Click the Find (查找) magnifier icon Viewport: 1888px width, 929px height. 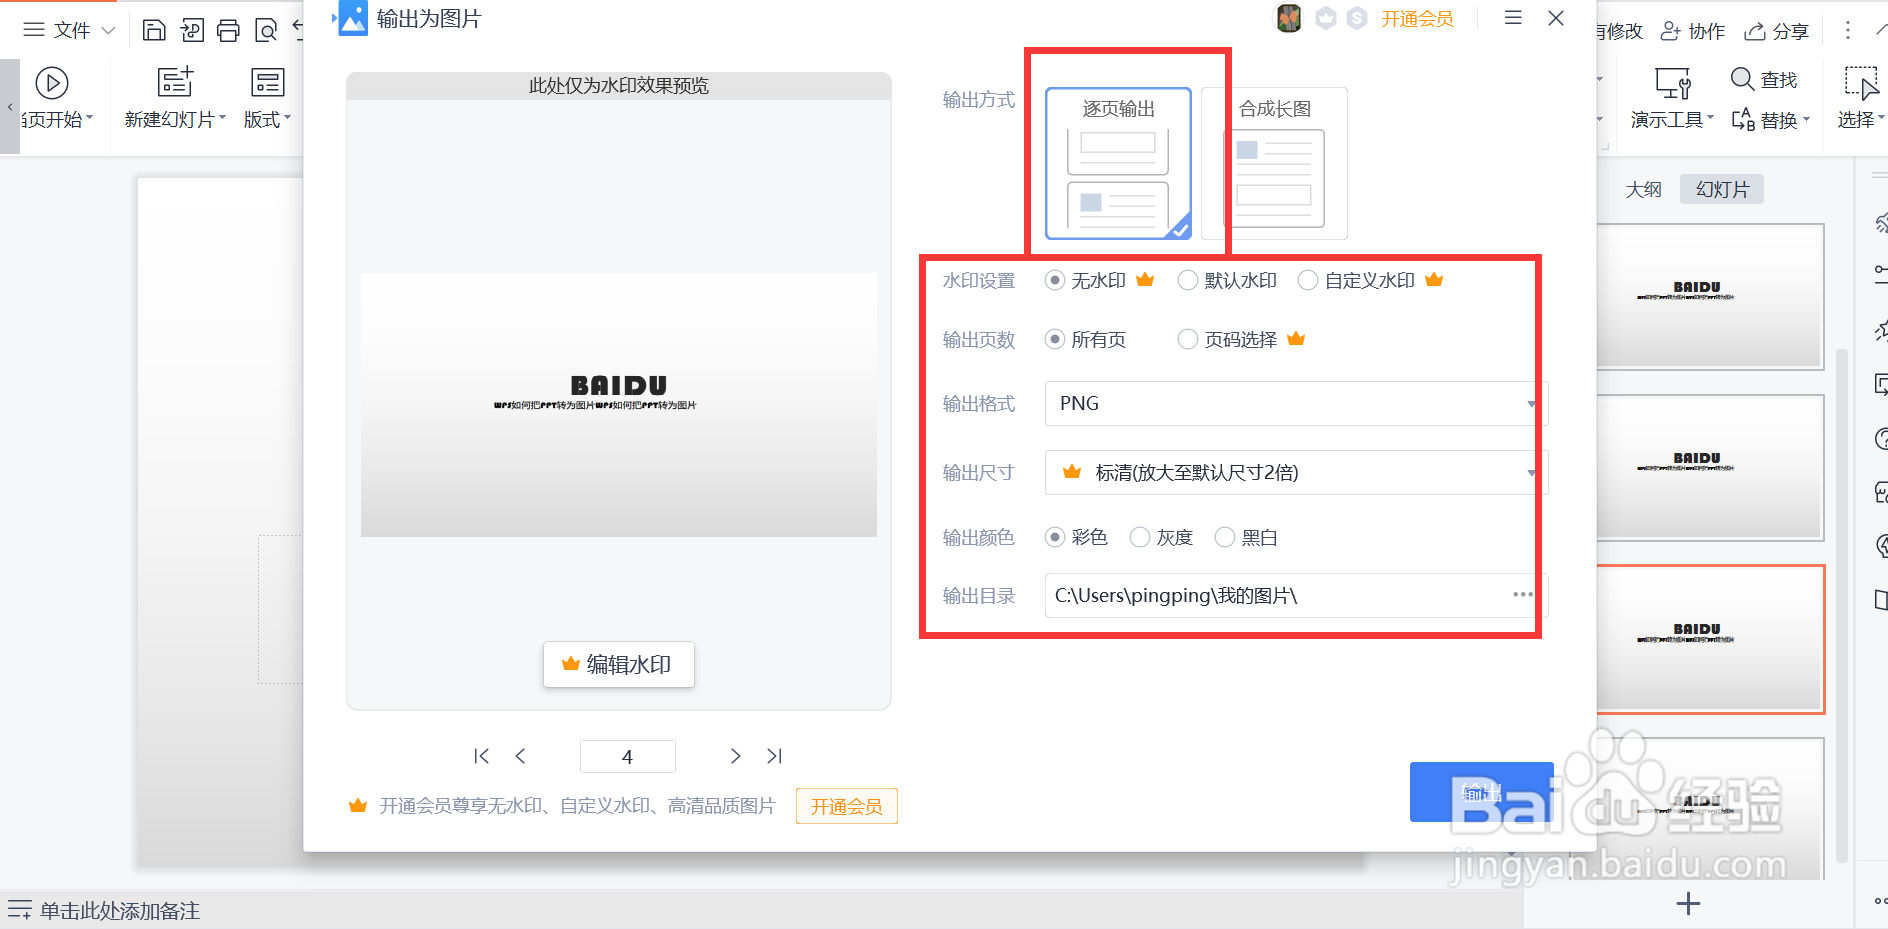click(1742, 78)
